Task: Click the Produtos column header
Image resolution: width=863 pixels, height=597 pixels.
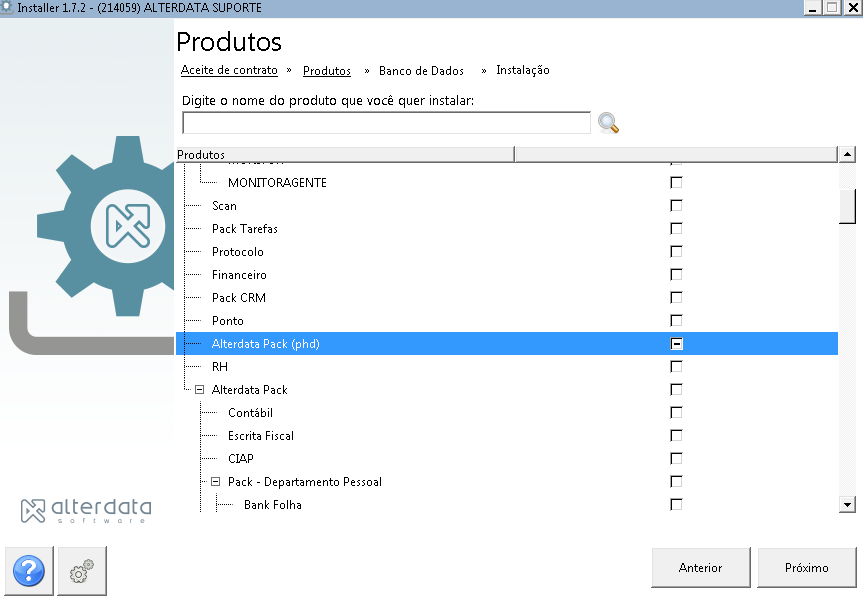Action: tap(345, 155)
